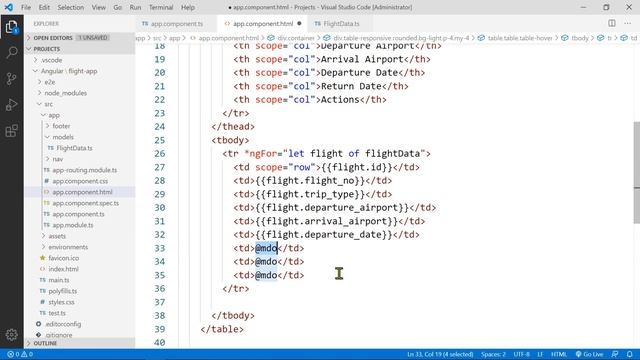Open Terminal menu
Viewport: 640px width, 360px height.
coord(161,7)
